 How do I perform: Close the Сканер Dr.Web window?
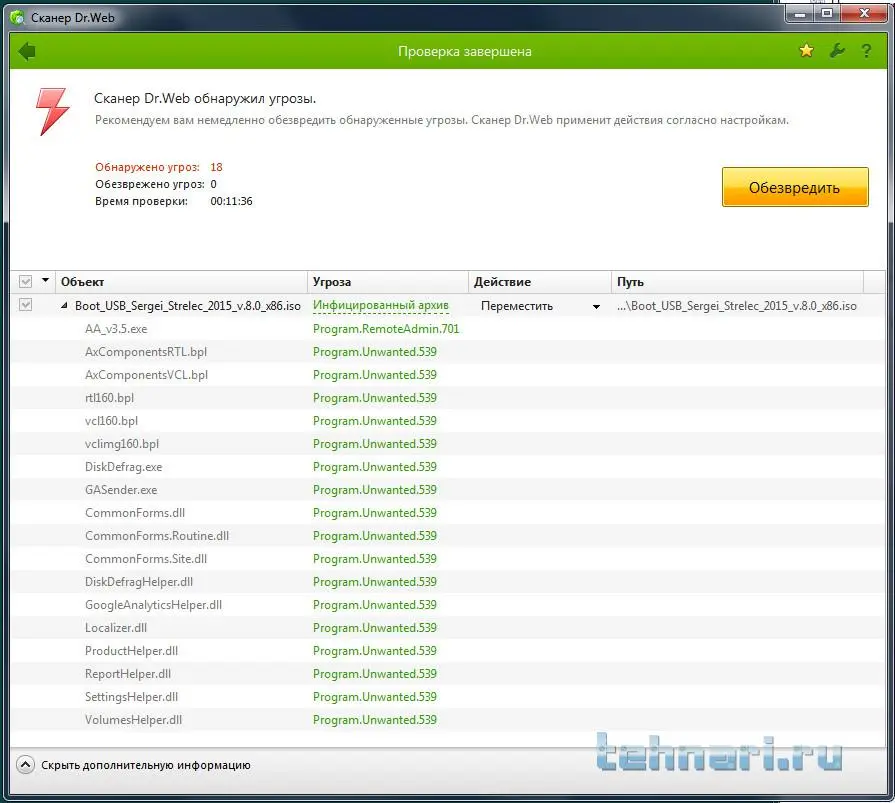point(864,14)
